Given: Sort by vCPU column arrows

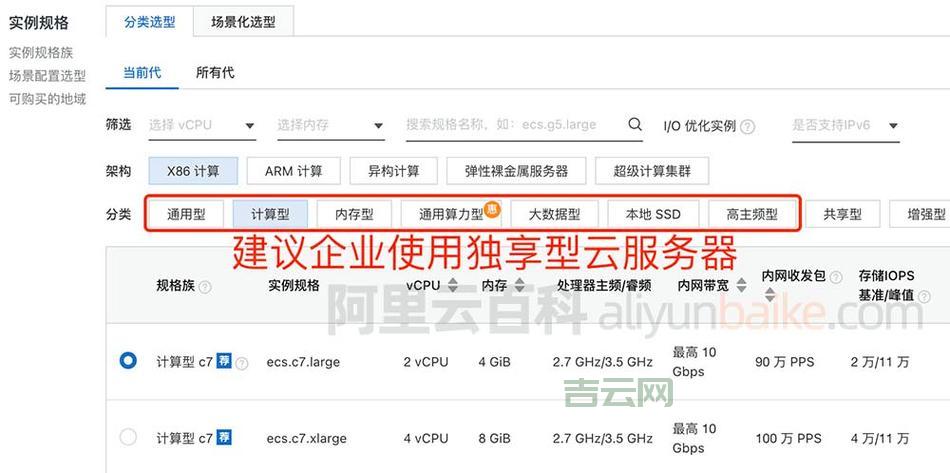Looking at the screenshot, I should (x=452, y=285).
